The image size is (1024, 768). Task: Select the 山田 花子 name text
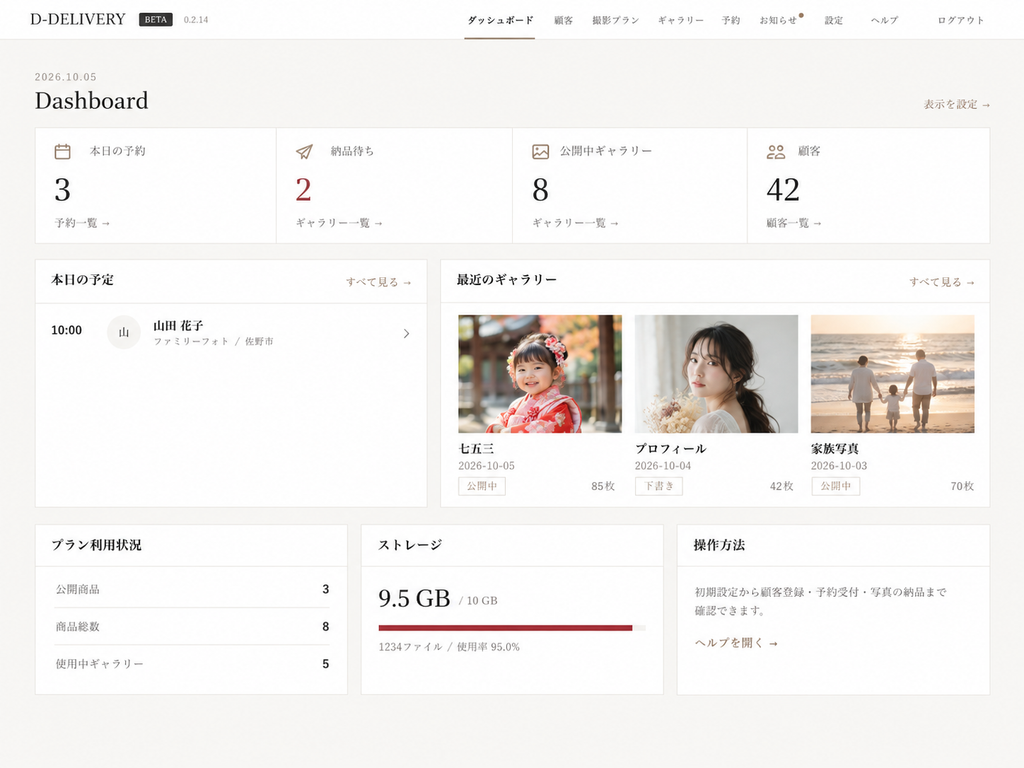(178, 325)
